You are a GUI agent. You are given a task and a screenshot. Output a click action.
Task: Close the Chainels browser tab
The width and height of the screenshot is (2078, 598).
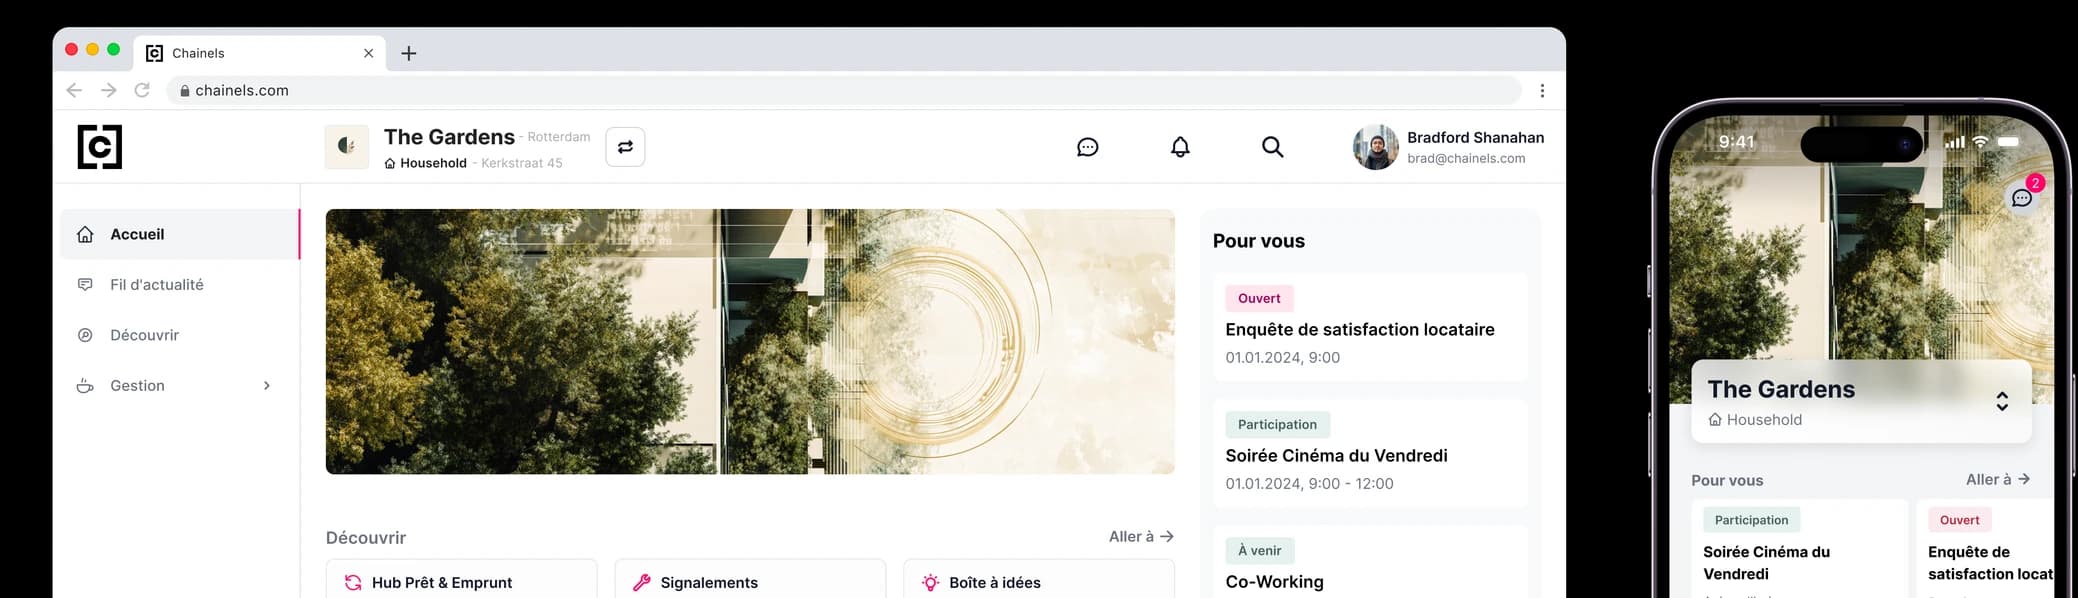point(368,53)
